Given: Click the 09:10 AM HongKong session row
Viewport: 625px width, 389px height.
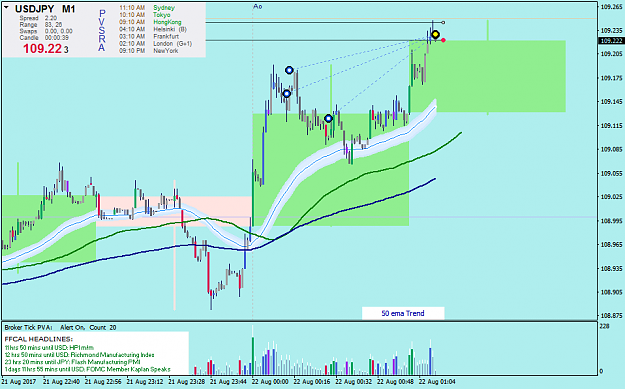Looking at the screenshot, I should [150, 22].
